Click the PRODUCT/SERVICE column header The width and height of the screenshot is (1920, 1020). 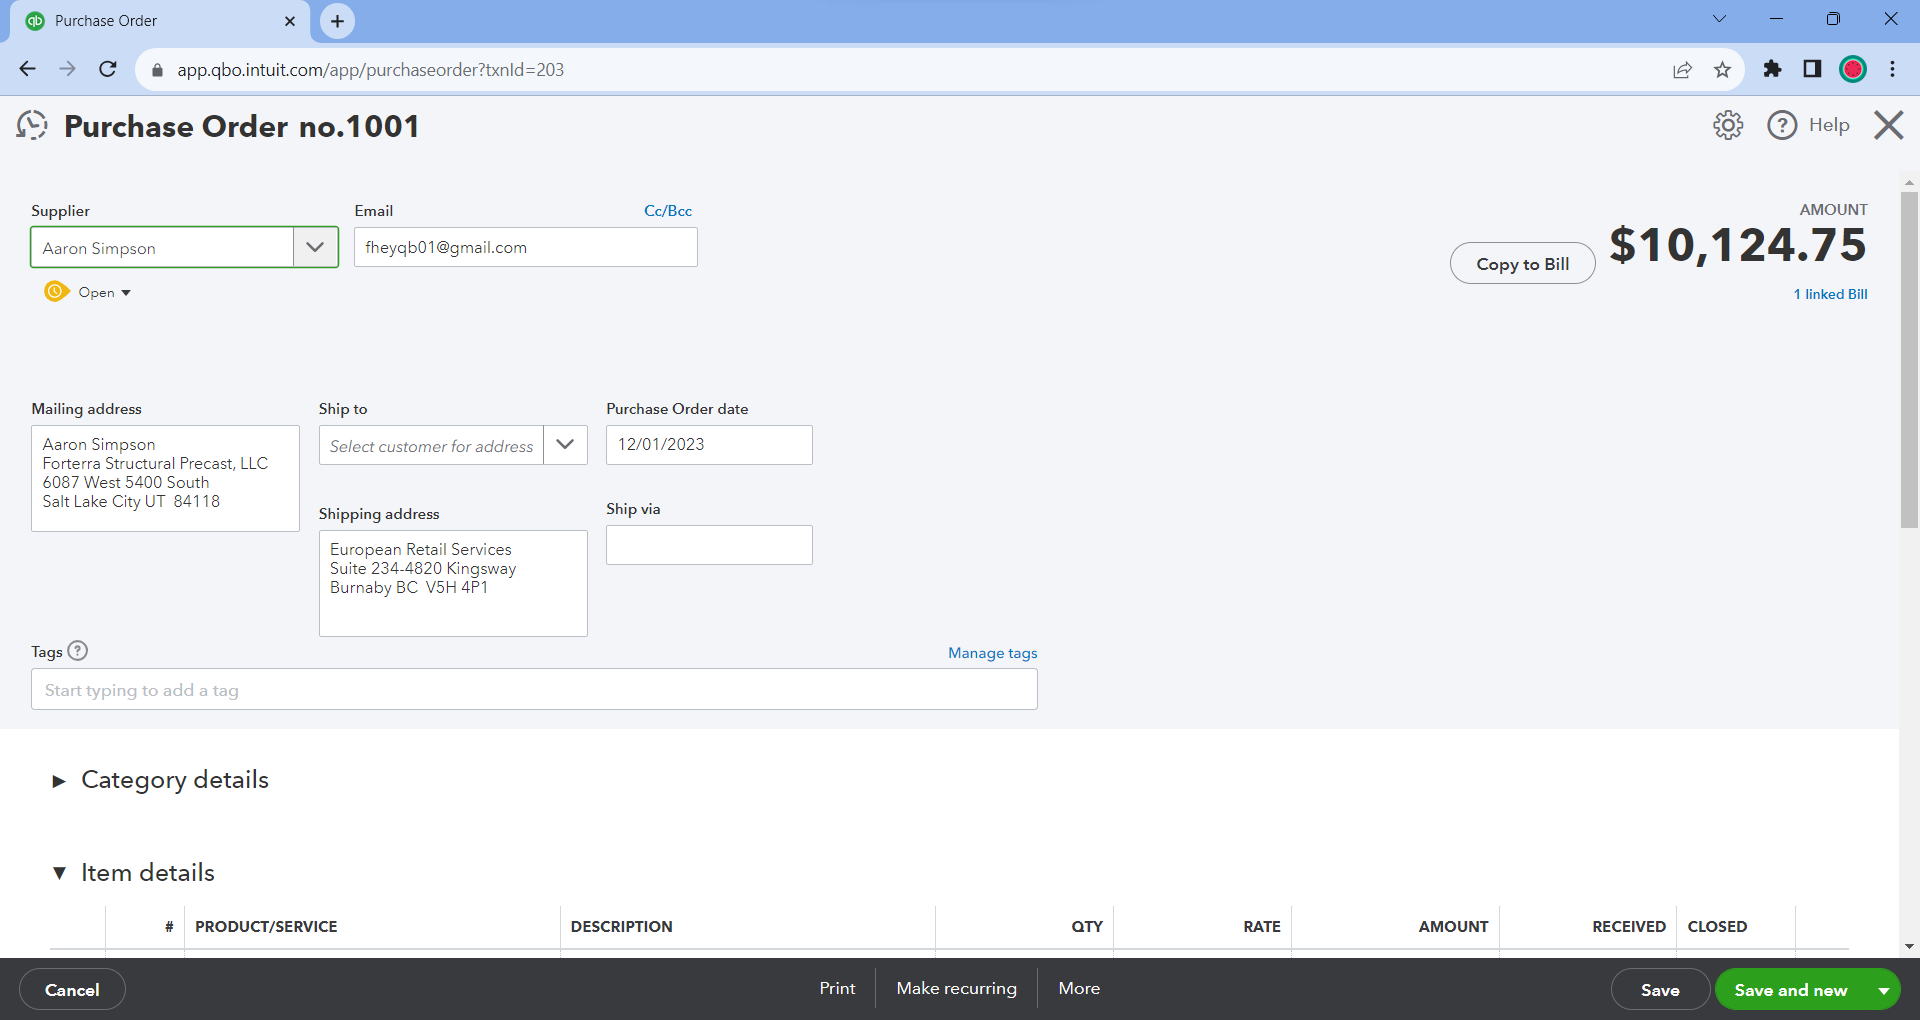tap(266, 926)
